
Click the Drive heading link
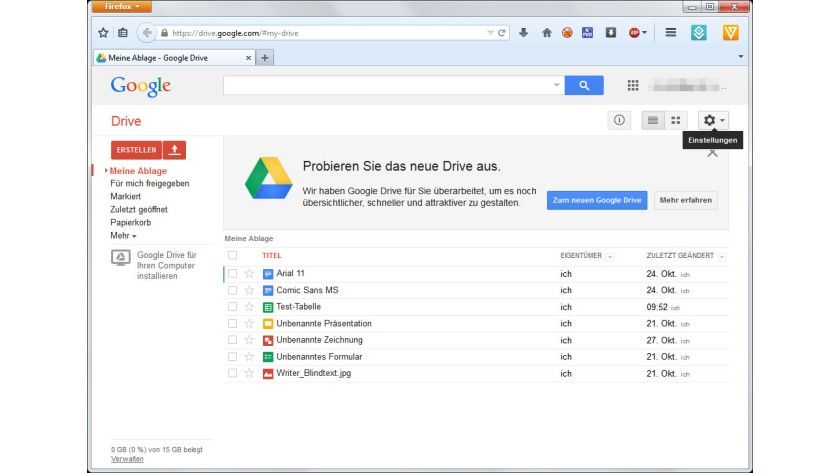click(x=126, y=121)
